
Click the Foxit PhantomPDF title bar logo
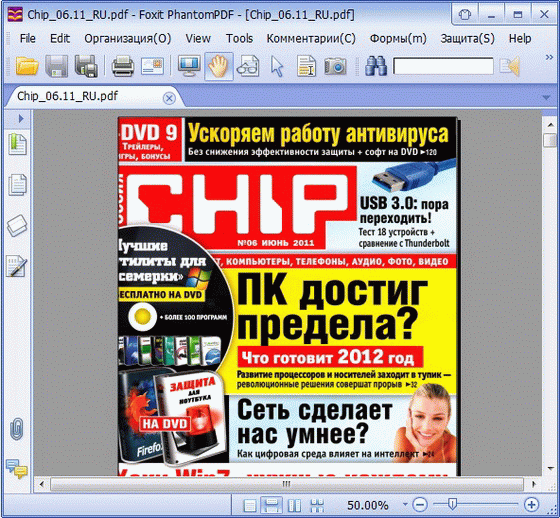pyautogui.click(x=15, y=15)
